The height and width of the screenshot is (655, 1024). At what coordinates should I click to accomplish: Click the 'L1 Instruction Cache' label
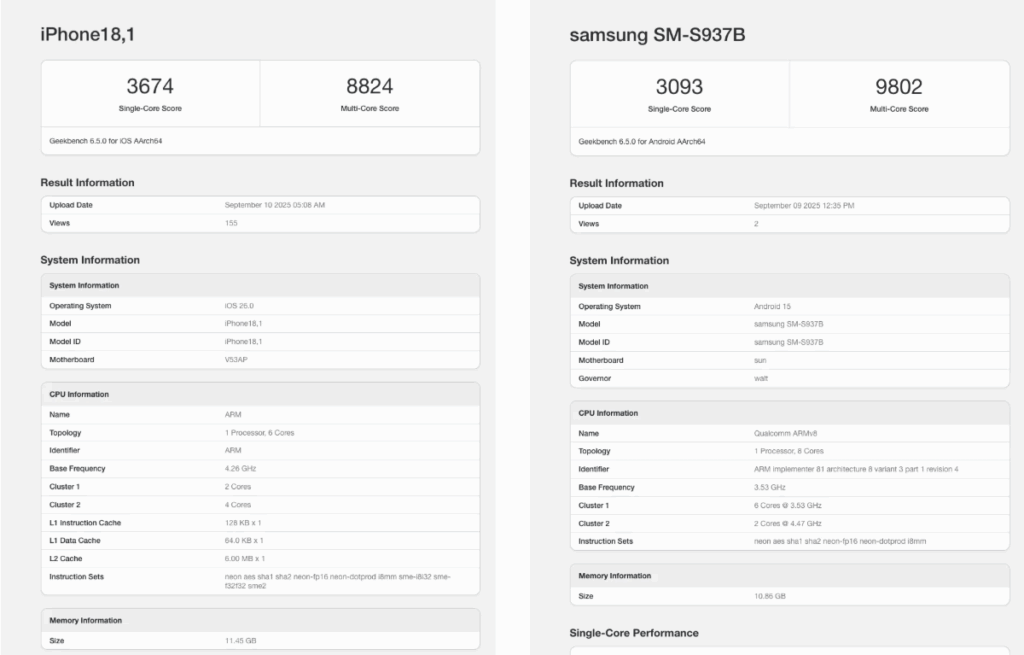pos(85,523)
